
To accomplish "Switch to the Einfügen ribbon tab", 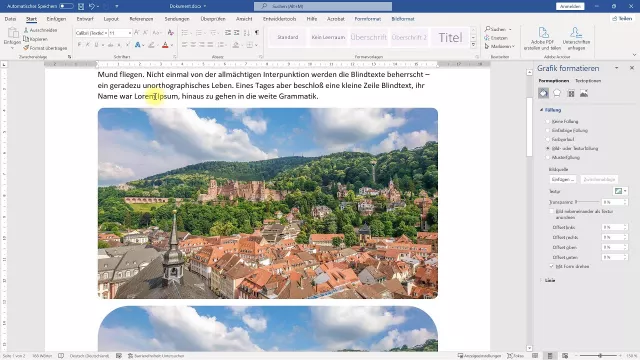I will click(56, 19).
